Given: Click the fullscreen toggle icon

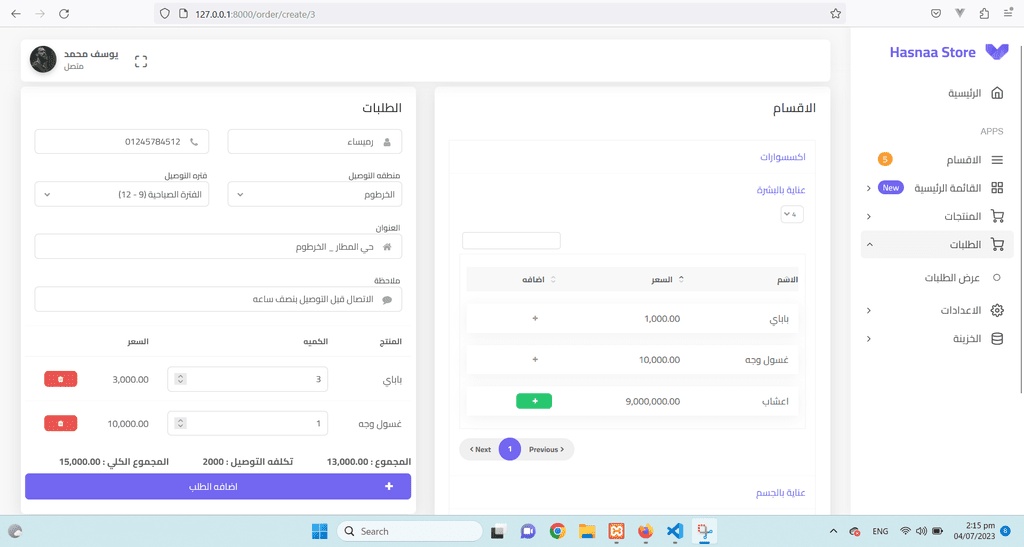Looking at the screenshot, I should (x=140, y=61).
